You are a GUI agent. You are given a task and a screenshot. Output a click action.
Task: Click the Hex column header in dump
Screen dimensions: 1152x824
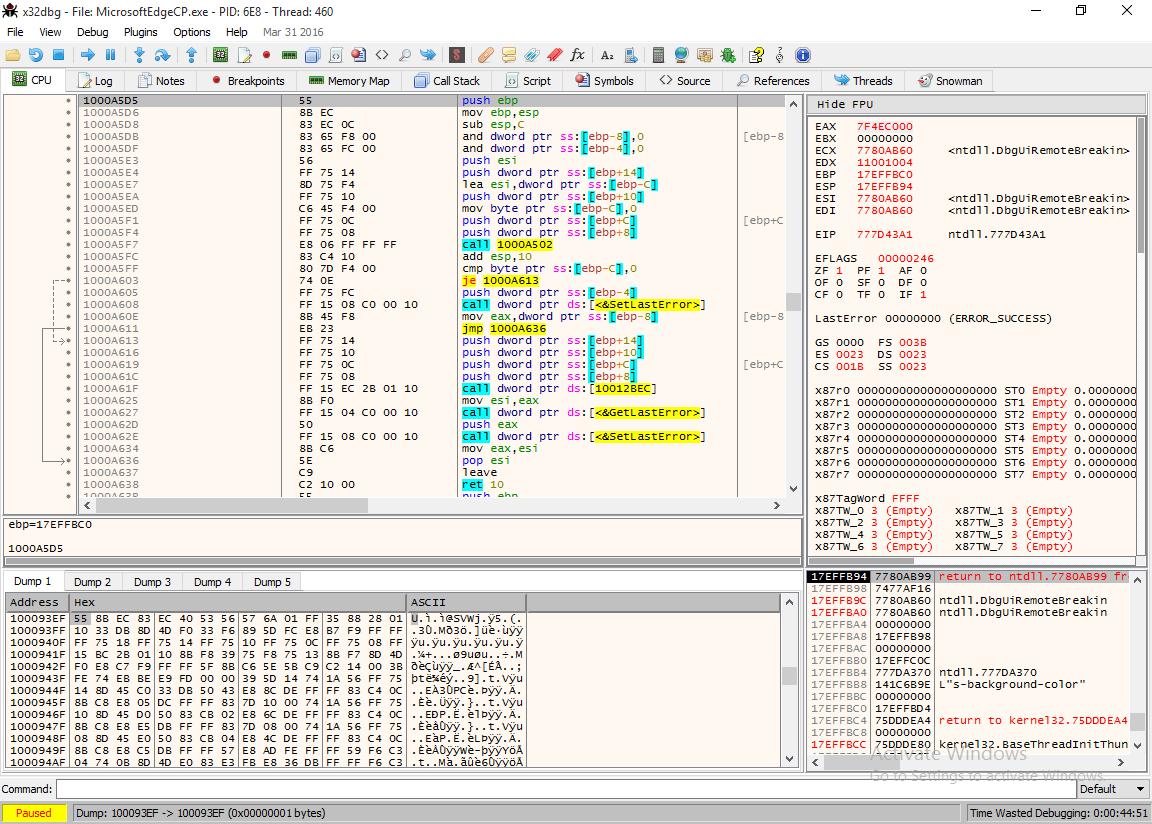tap(236, 602)
